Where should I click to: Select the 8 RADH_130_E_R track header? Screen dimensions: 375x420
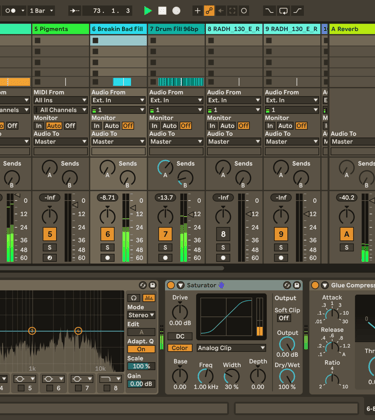234,29
